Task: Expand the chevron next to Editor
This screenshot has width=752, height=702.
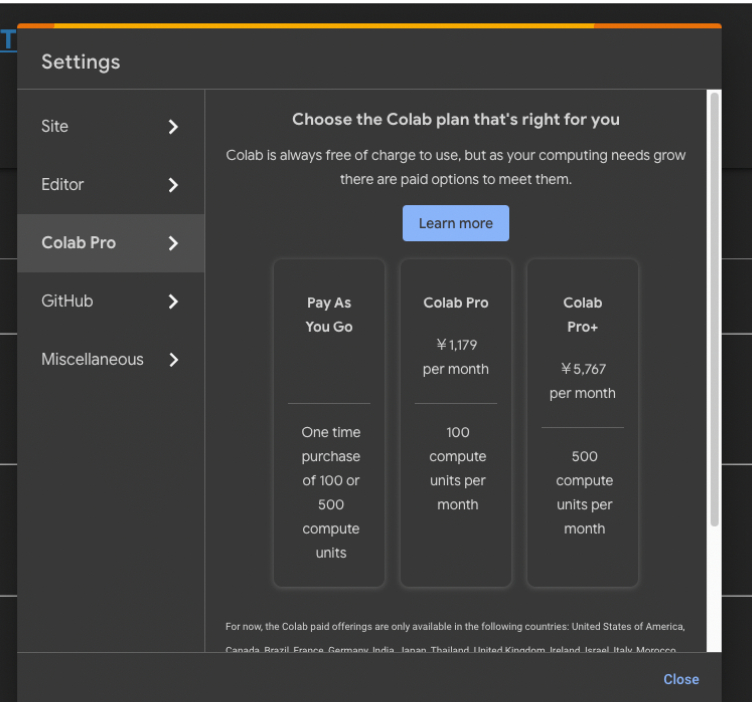Action: point(173,185)
